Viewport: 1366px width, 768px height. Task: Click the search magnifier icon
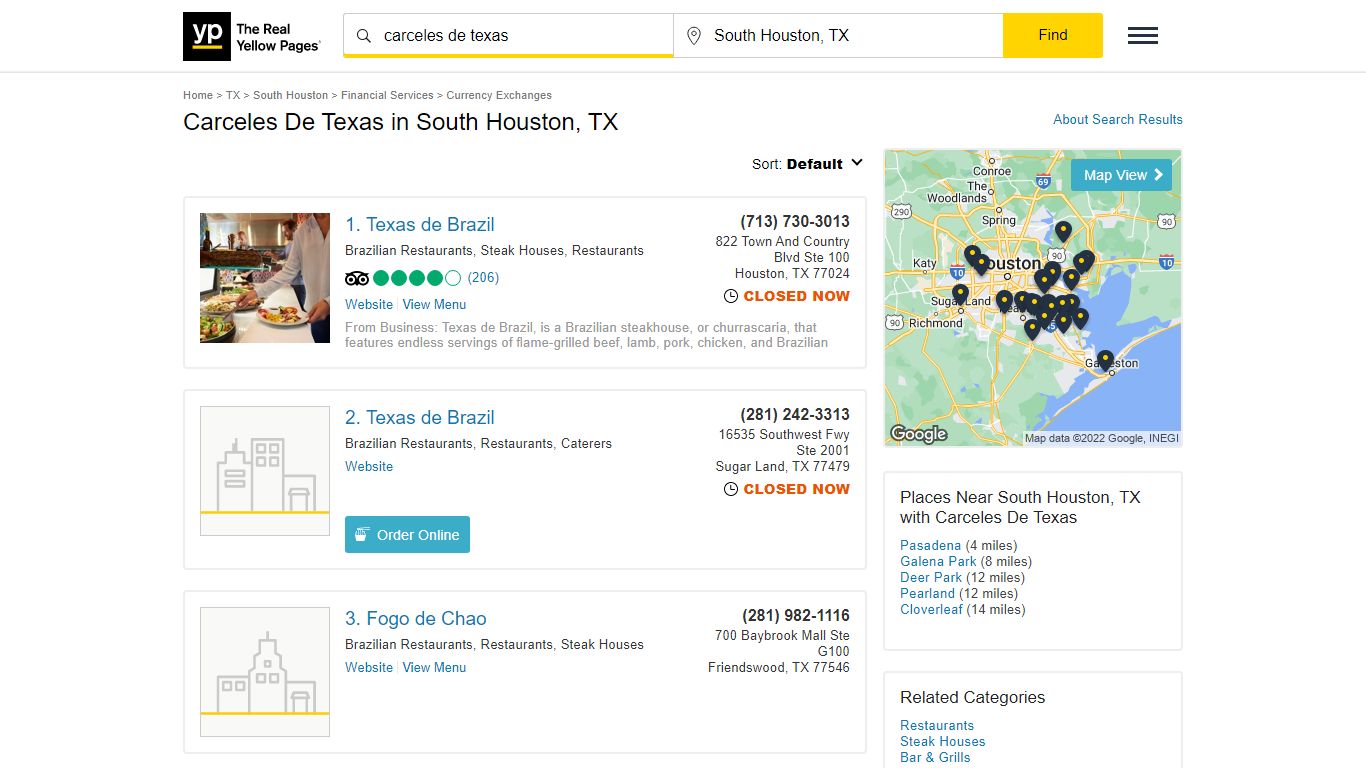pos(364,36)
